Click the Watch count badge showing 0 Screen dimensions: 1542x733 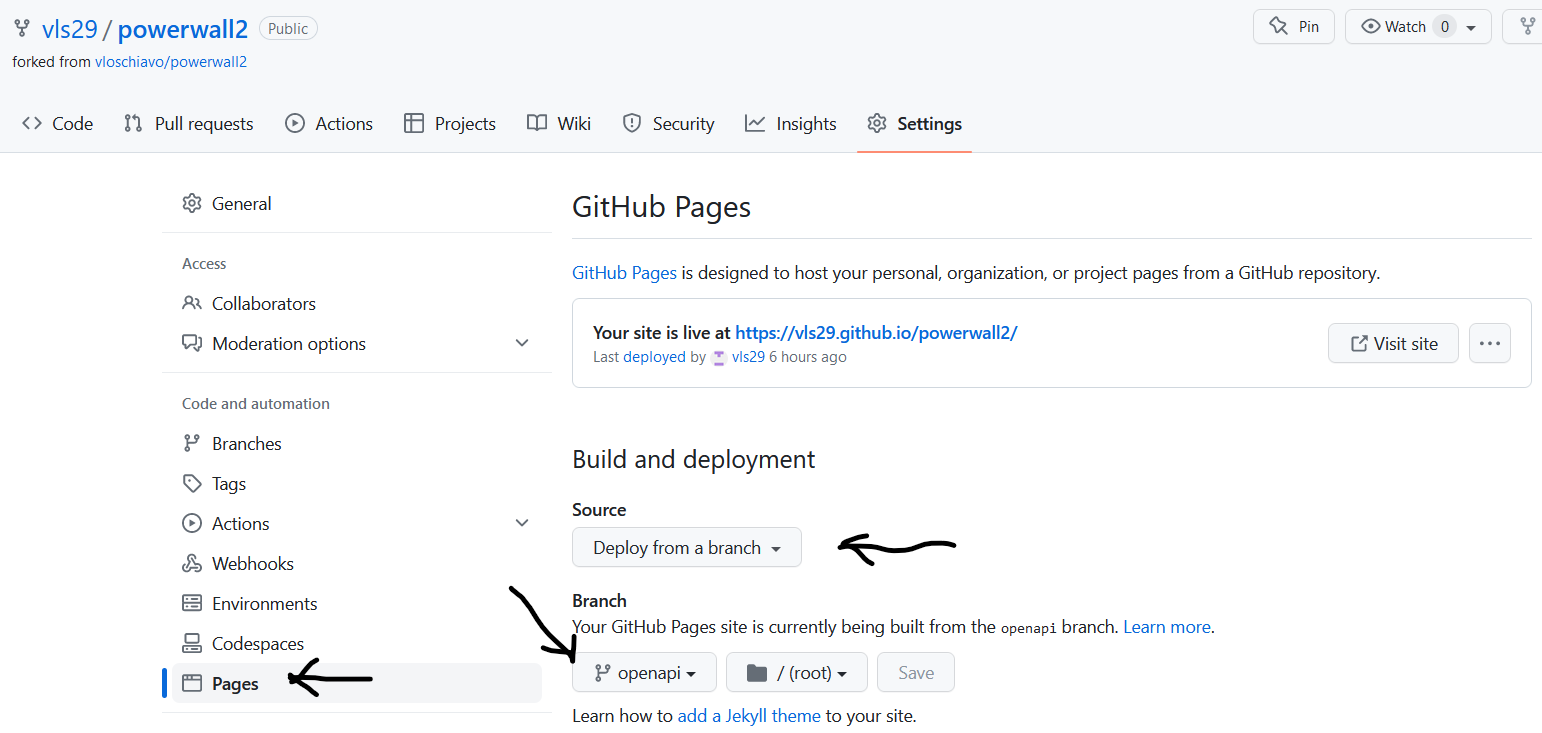(1444, 27)
